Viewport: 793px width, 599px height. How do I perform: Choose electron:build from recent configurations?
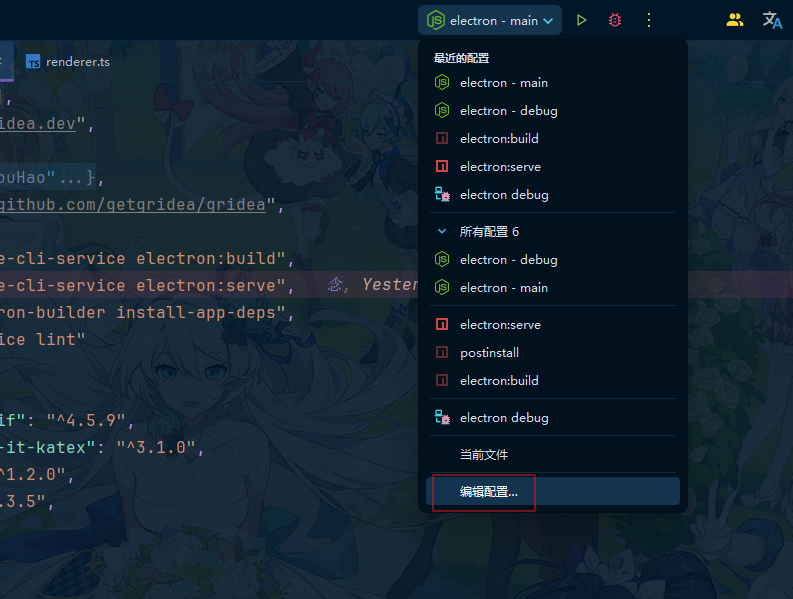click(x=499, y=139)
